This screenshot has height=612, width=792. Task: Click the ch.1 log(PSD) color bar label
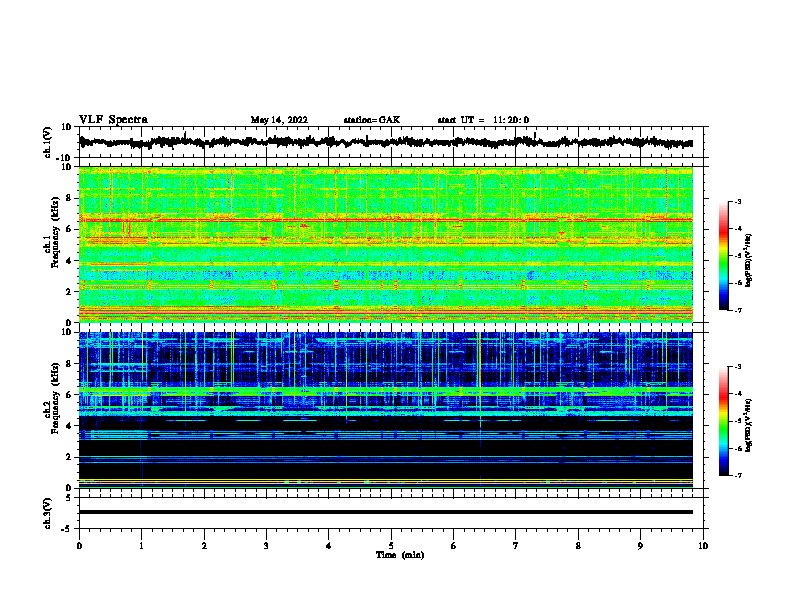pyautogui.click(x=748, y=260)
